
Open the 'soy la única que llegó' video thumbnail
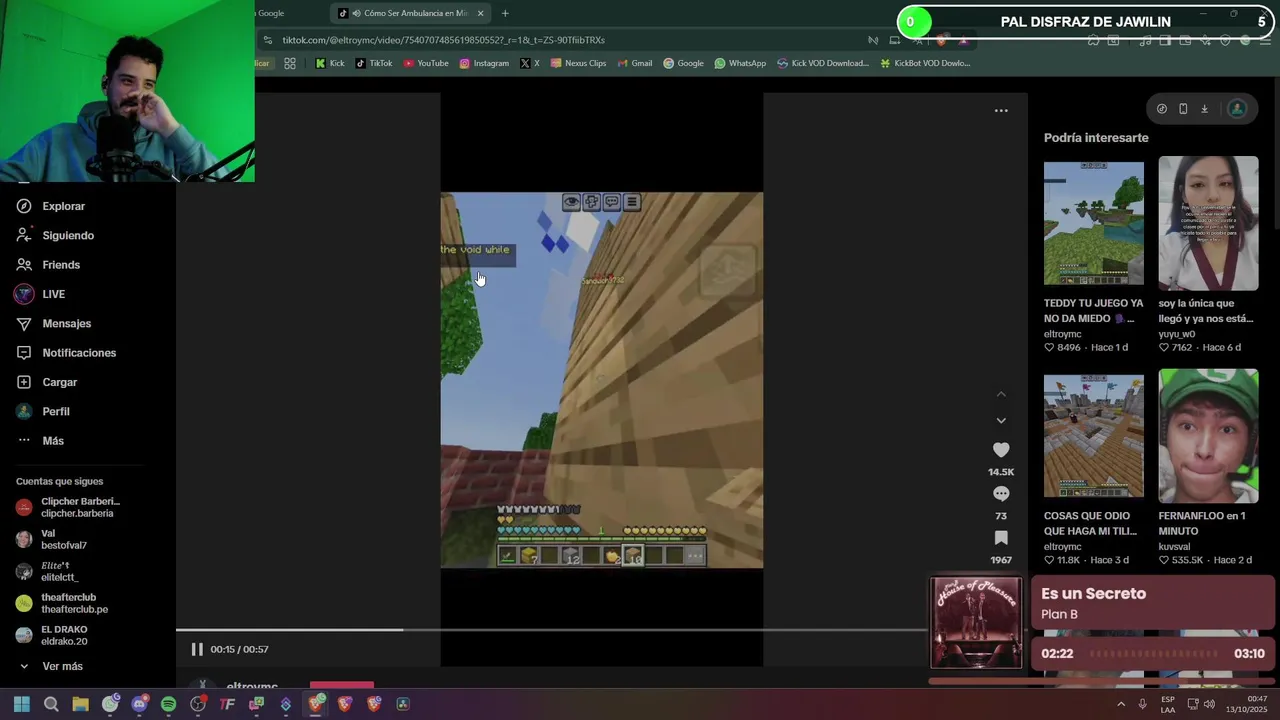pos(1208,223)
